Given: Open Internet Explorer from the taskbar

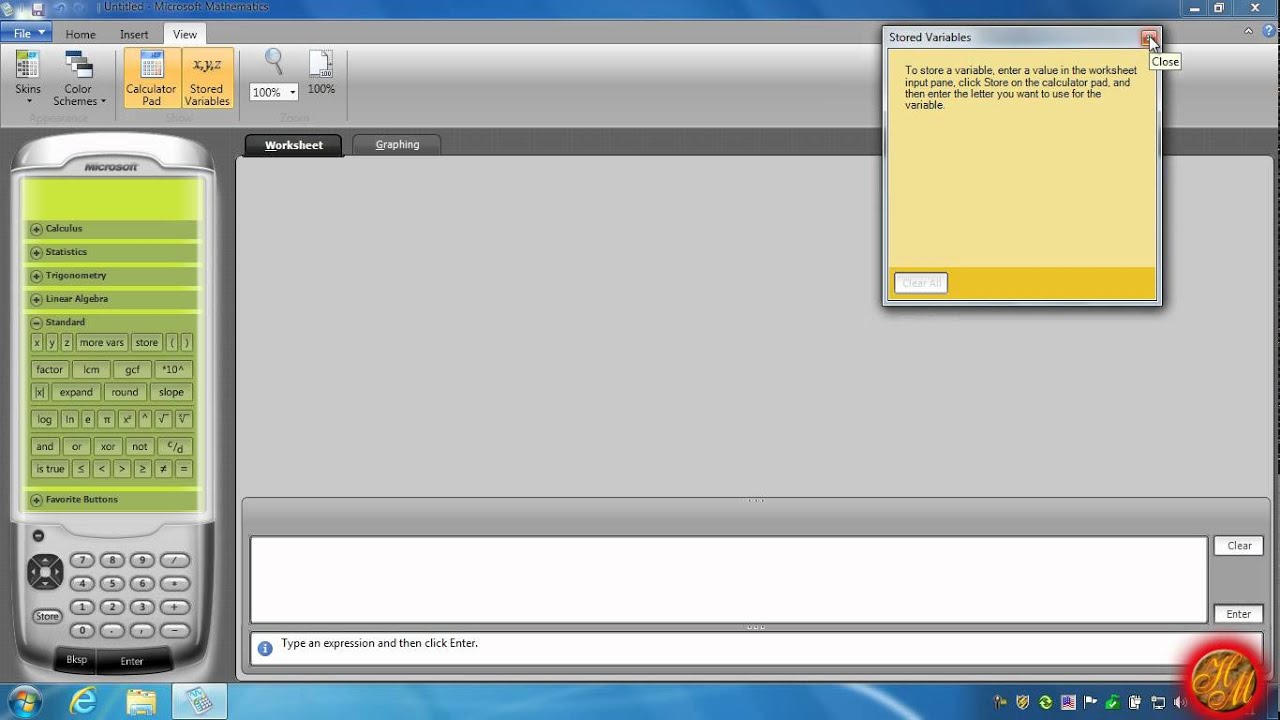Looking at the screenshot, I should (x=84, y=701).
